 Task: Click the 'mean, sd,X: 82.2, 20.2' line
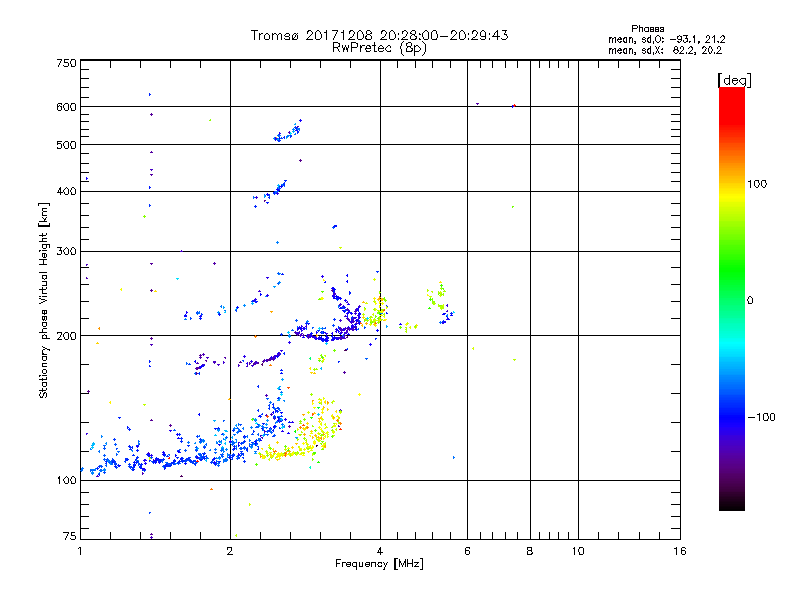665,50
